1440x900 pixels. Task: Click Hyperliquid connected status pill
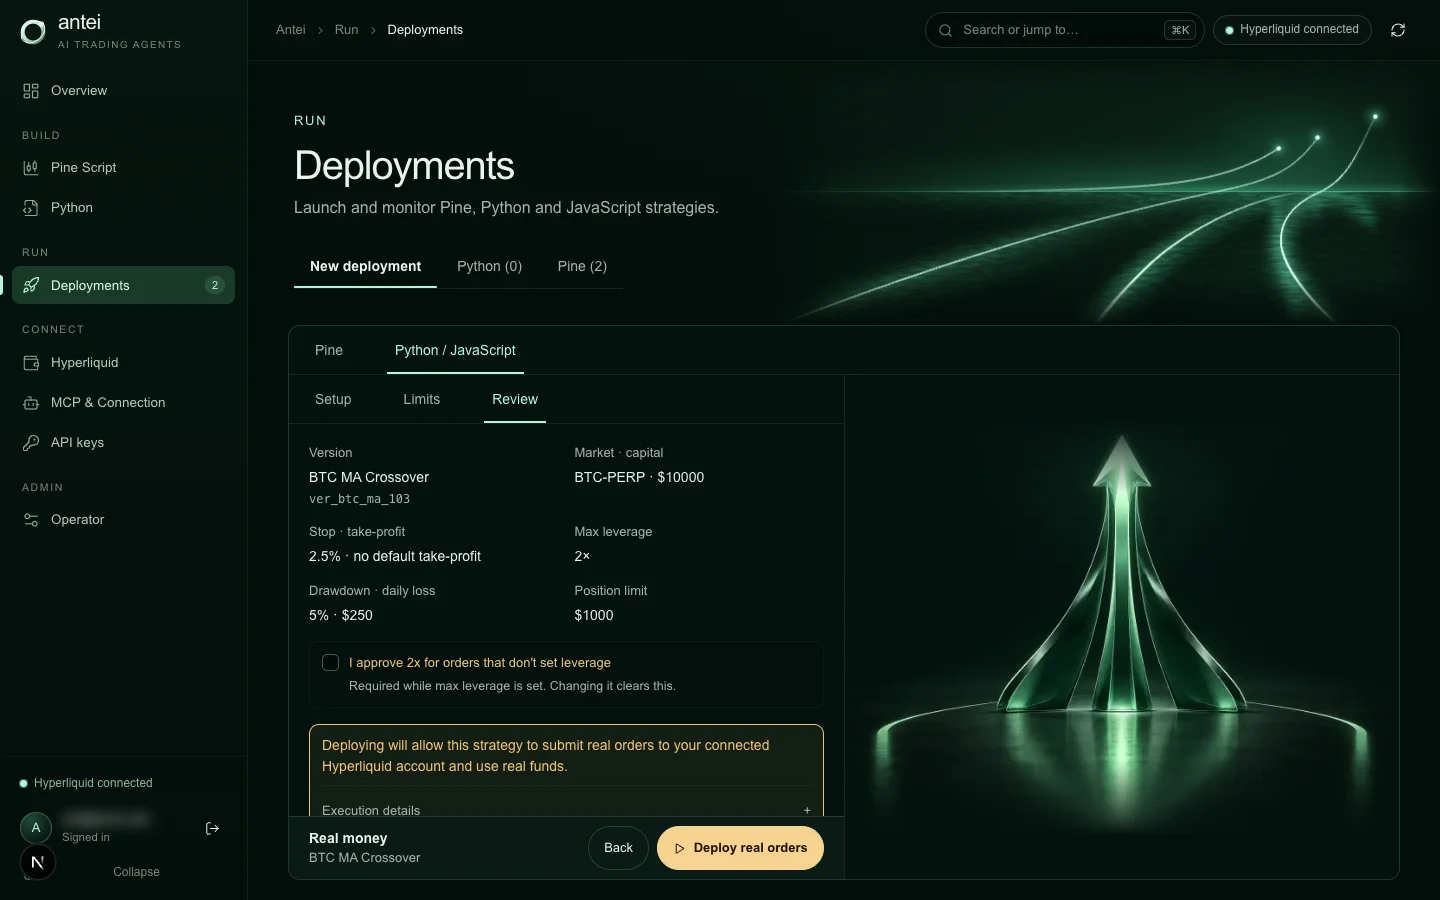coord(1291,30)
